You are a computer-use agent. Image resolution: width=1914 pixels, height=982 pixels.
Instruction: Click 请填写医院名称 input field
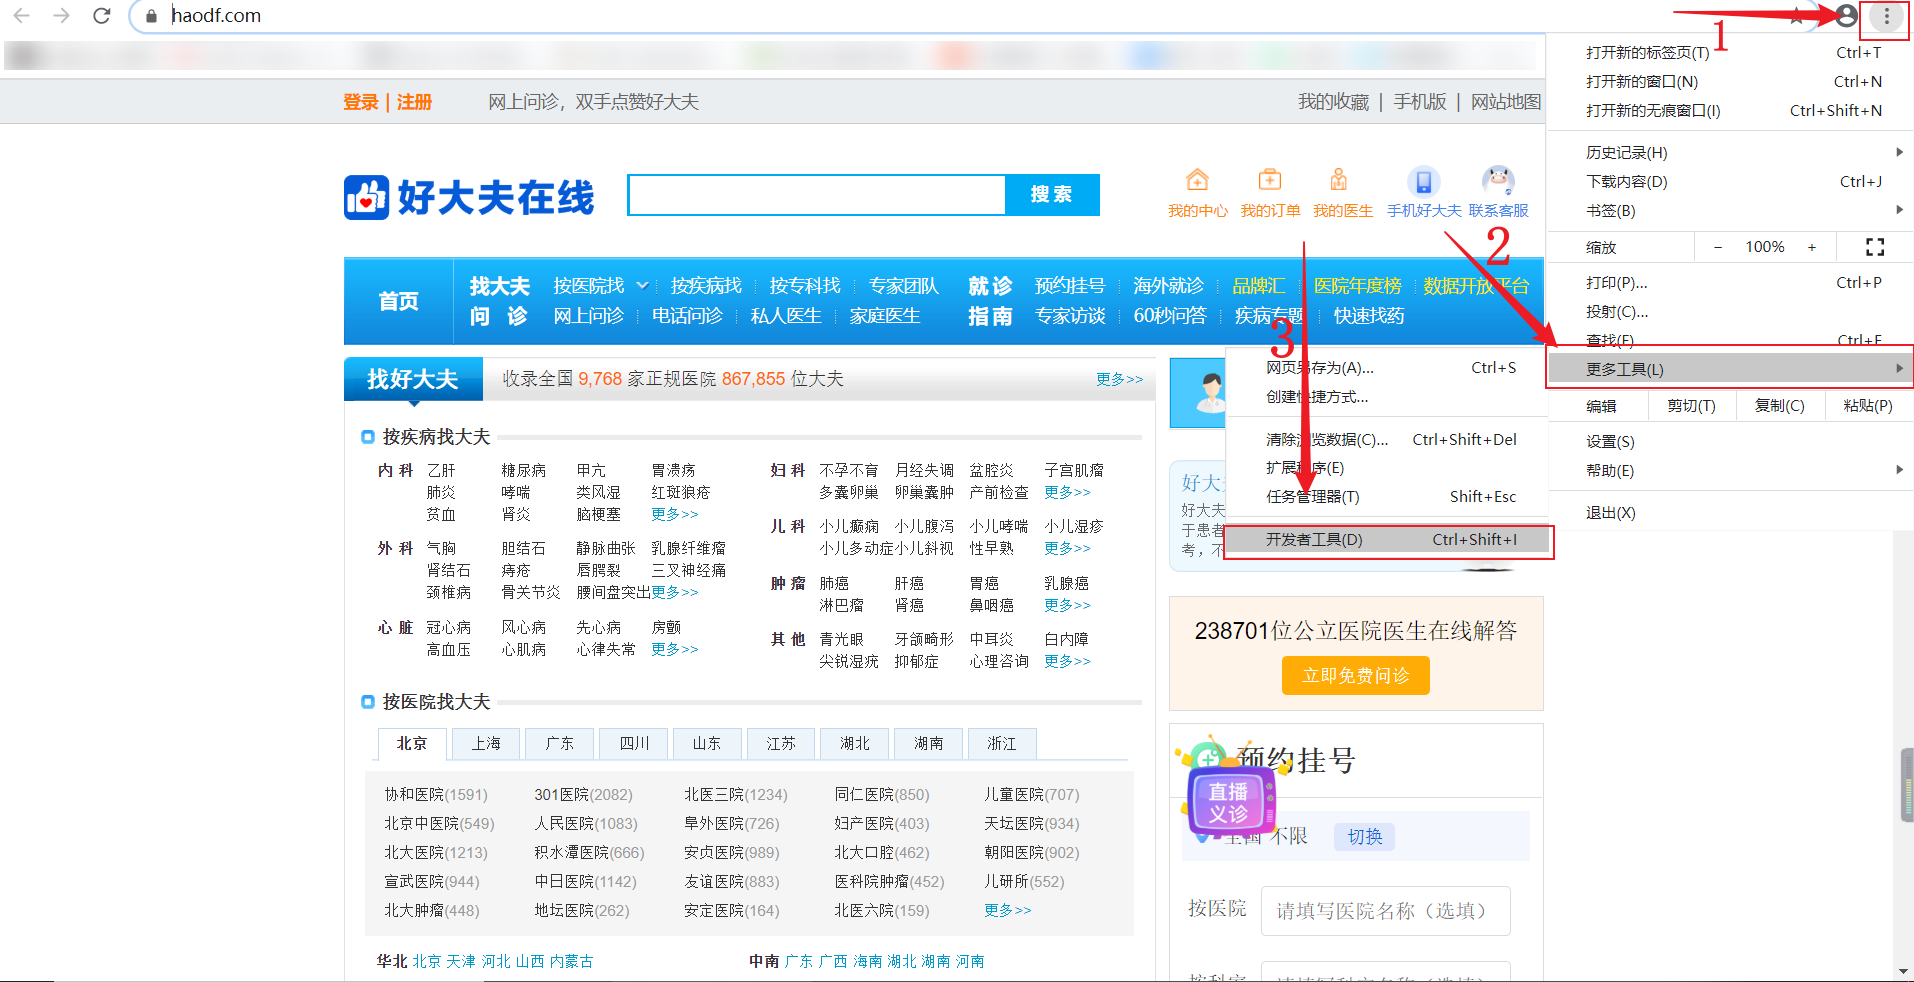[1385, 911]
